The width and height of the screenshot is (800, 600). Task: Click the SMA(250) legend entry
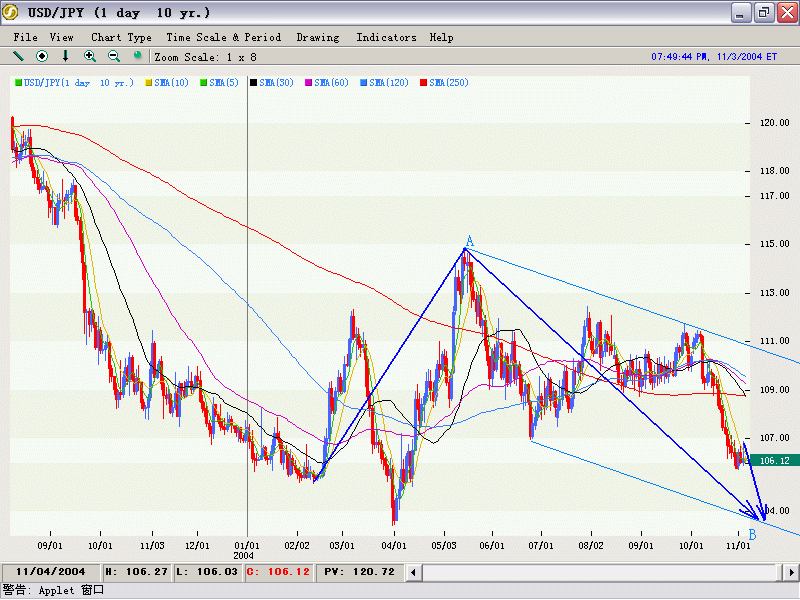click(448, 83)
